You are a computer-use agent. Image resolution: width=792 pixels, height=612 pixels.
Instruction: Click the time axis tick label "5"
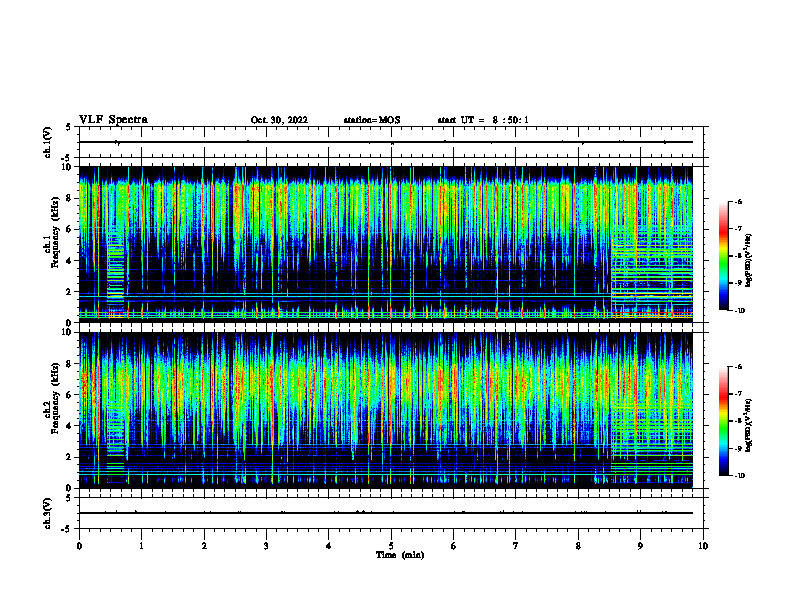(391, 546)
